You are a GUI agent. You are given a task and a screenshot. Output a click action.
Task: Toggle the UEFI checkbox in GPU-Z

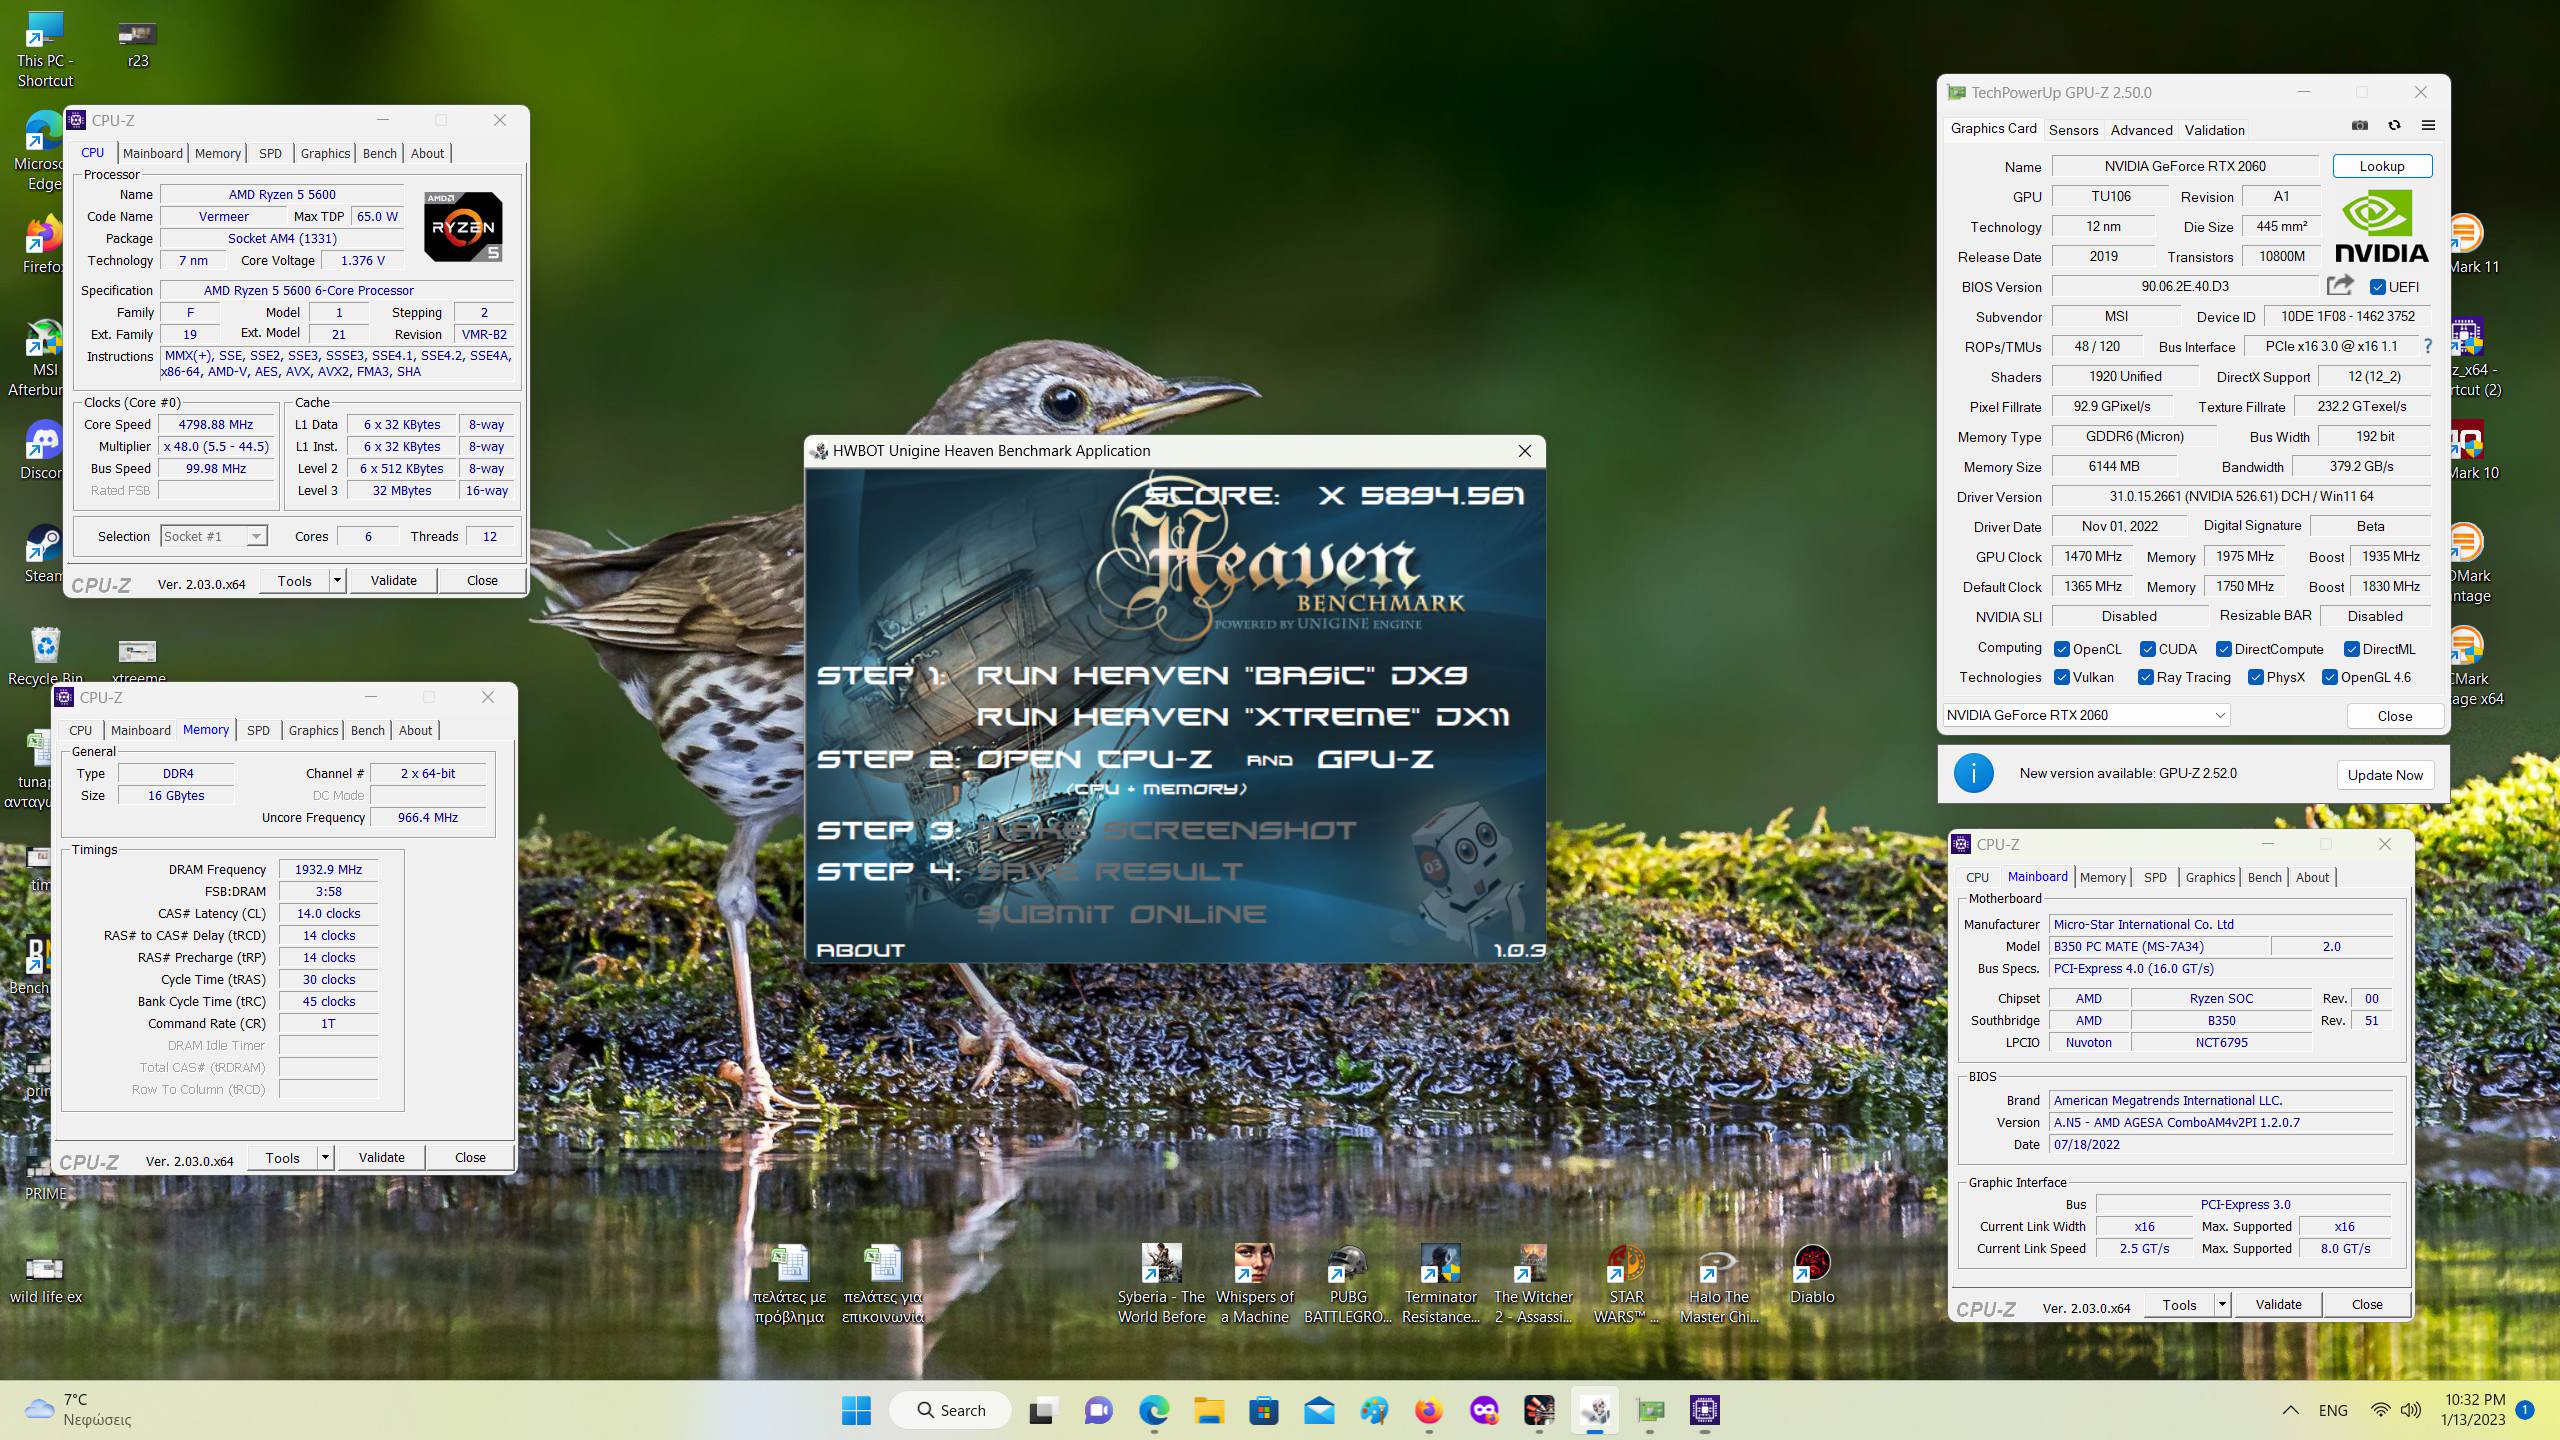click(2378, 287)
